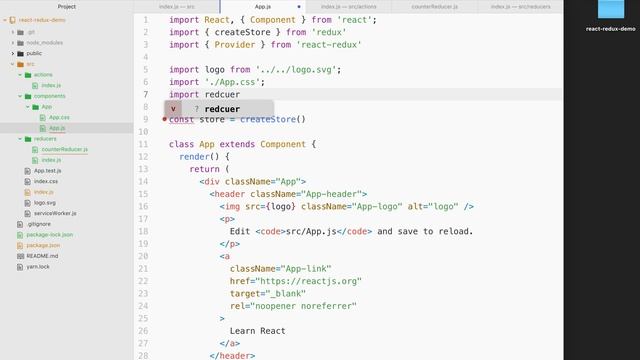Click the typed 'redcuer' word on line 7
The height and width of the screenshot is (360, 640).
pos(222,94)
